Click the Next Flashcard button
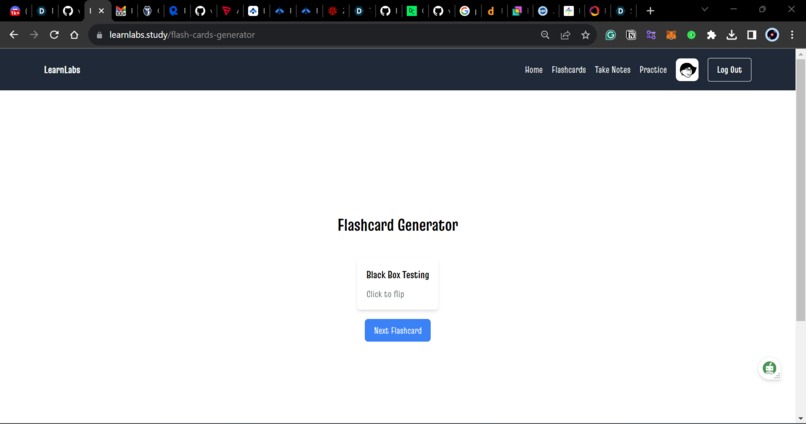Screen dimensions: 806x424 (398, 330)
